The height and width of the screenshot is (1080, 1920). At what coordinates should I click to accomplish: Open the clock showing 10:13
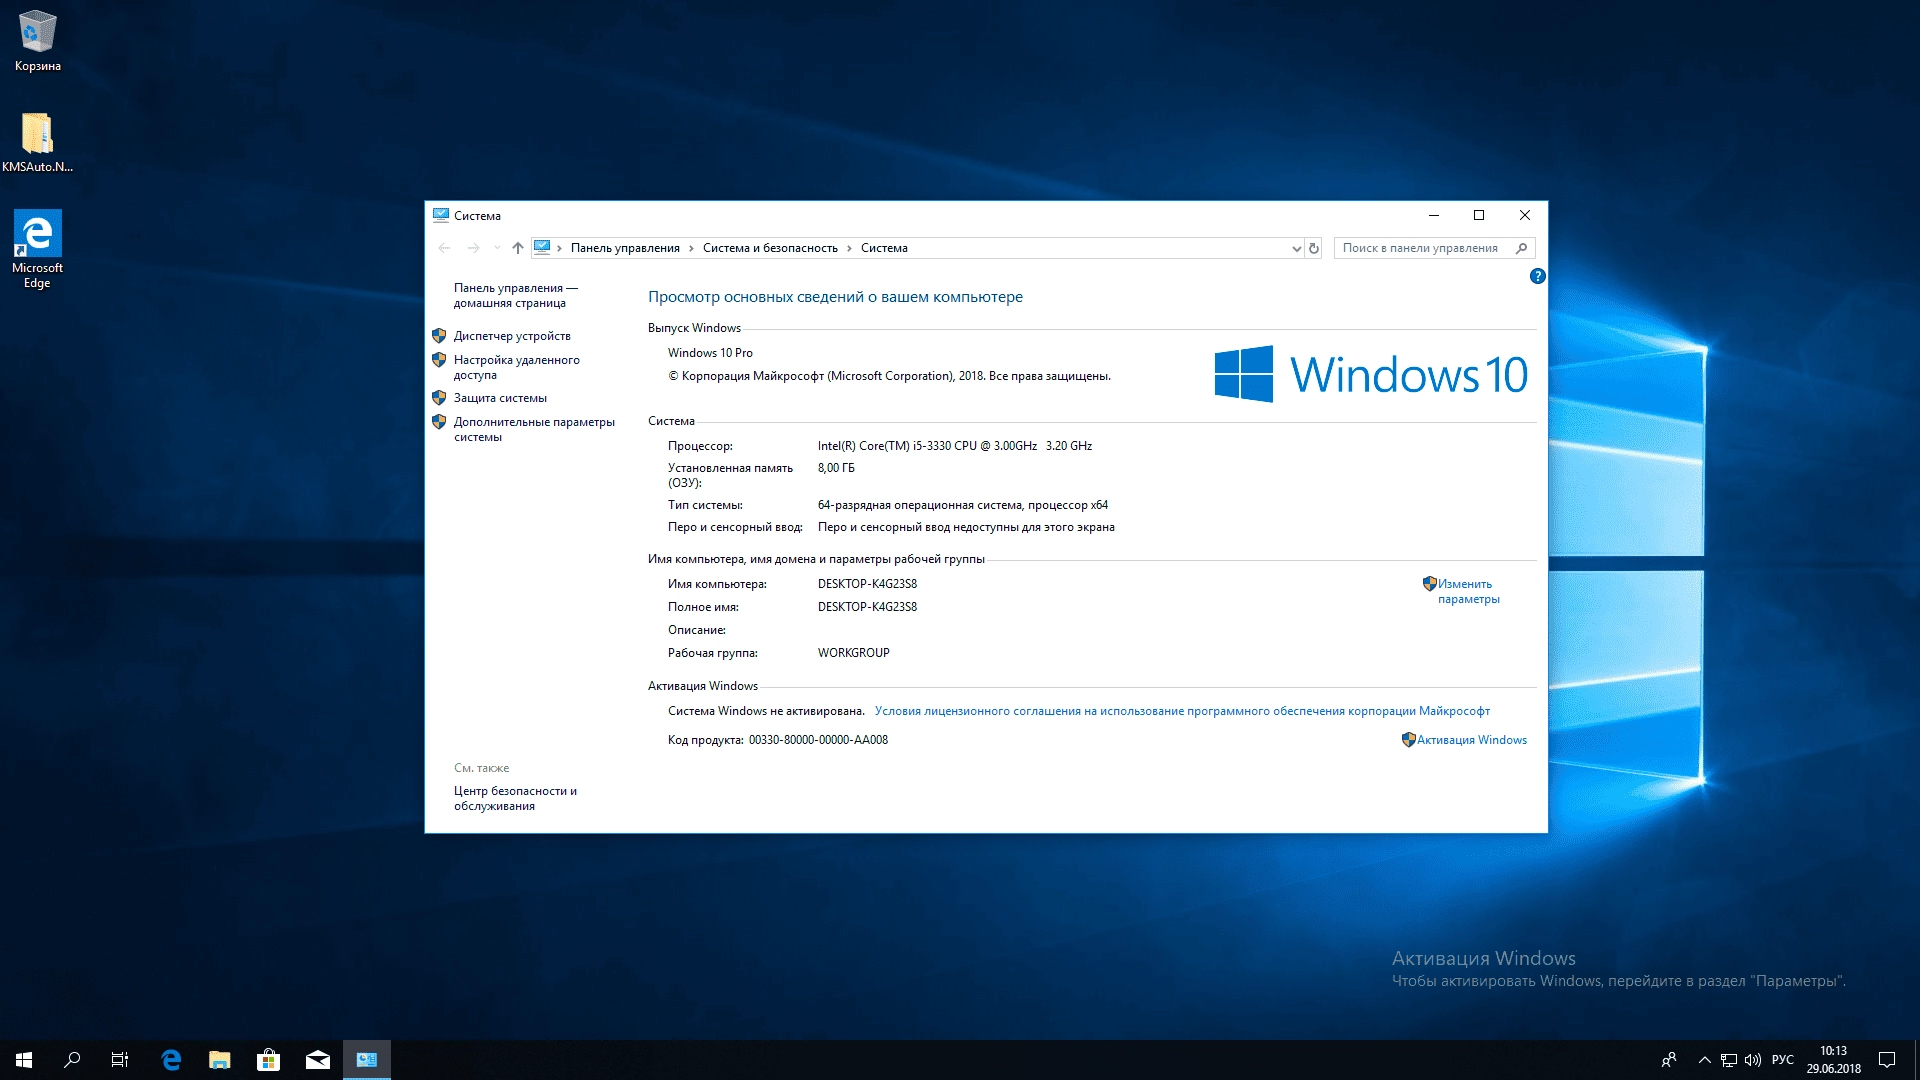tap(1834, 1060)
